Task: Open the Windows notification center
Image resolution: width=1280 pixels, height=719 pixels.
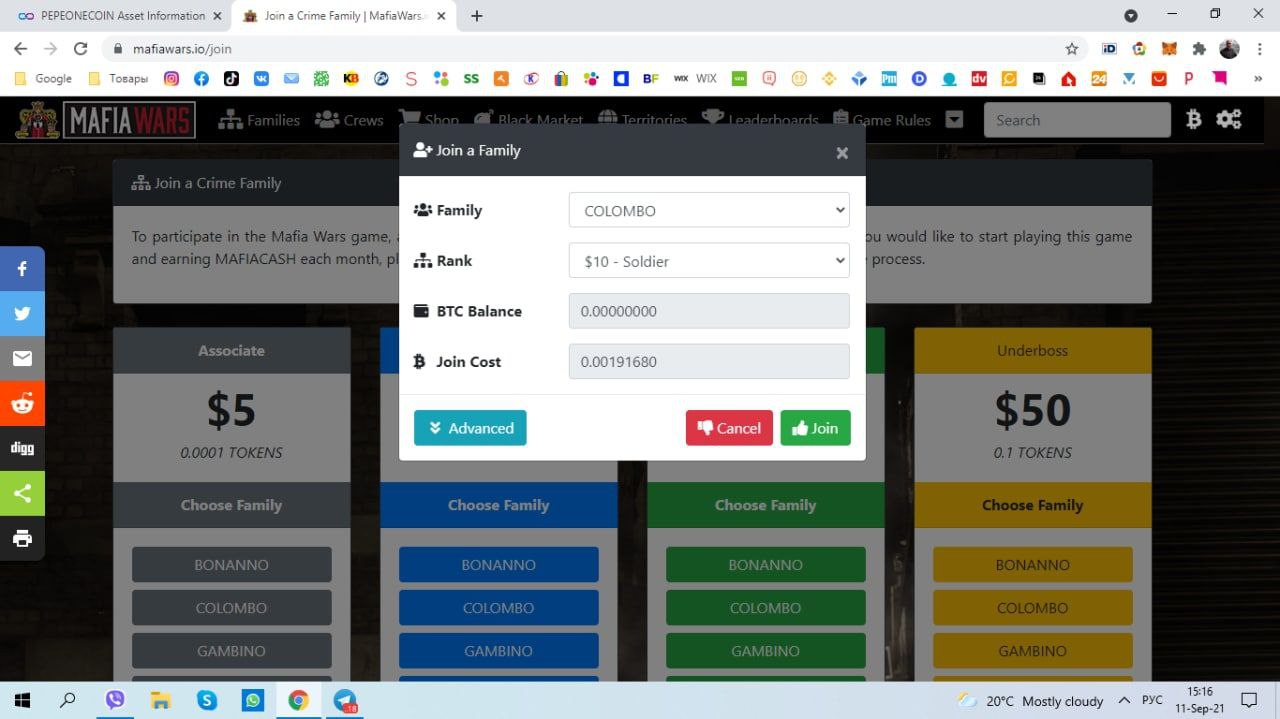Action: [1248, 700]
